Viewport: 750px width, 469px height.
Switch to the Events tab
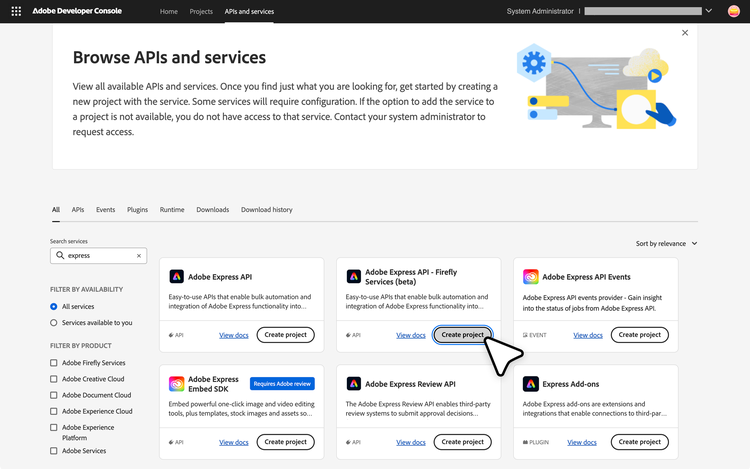[105, 209]
